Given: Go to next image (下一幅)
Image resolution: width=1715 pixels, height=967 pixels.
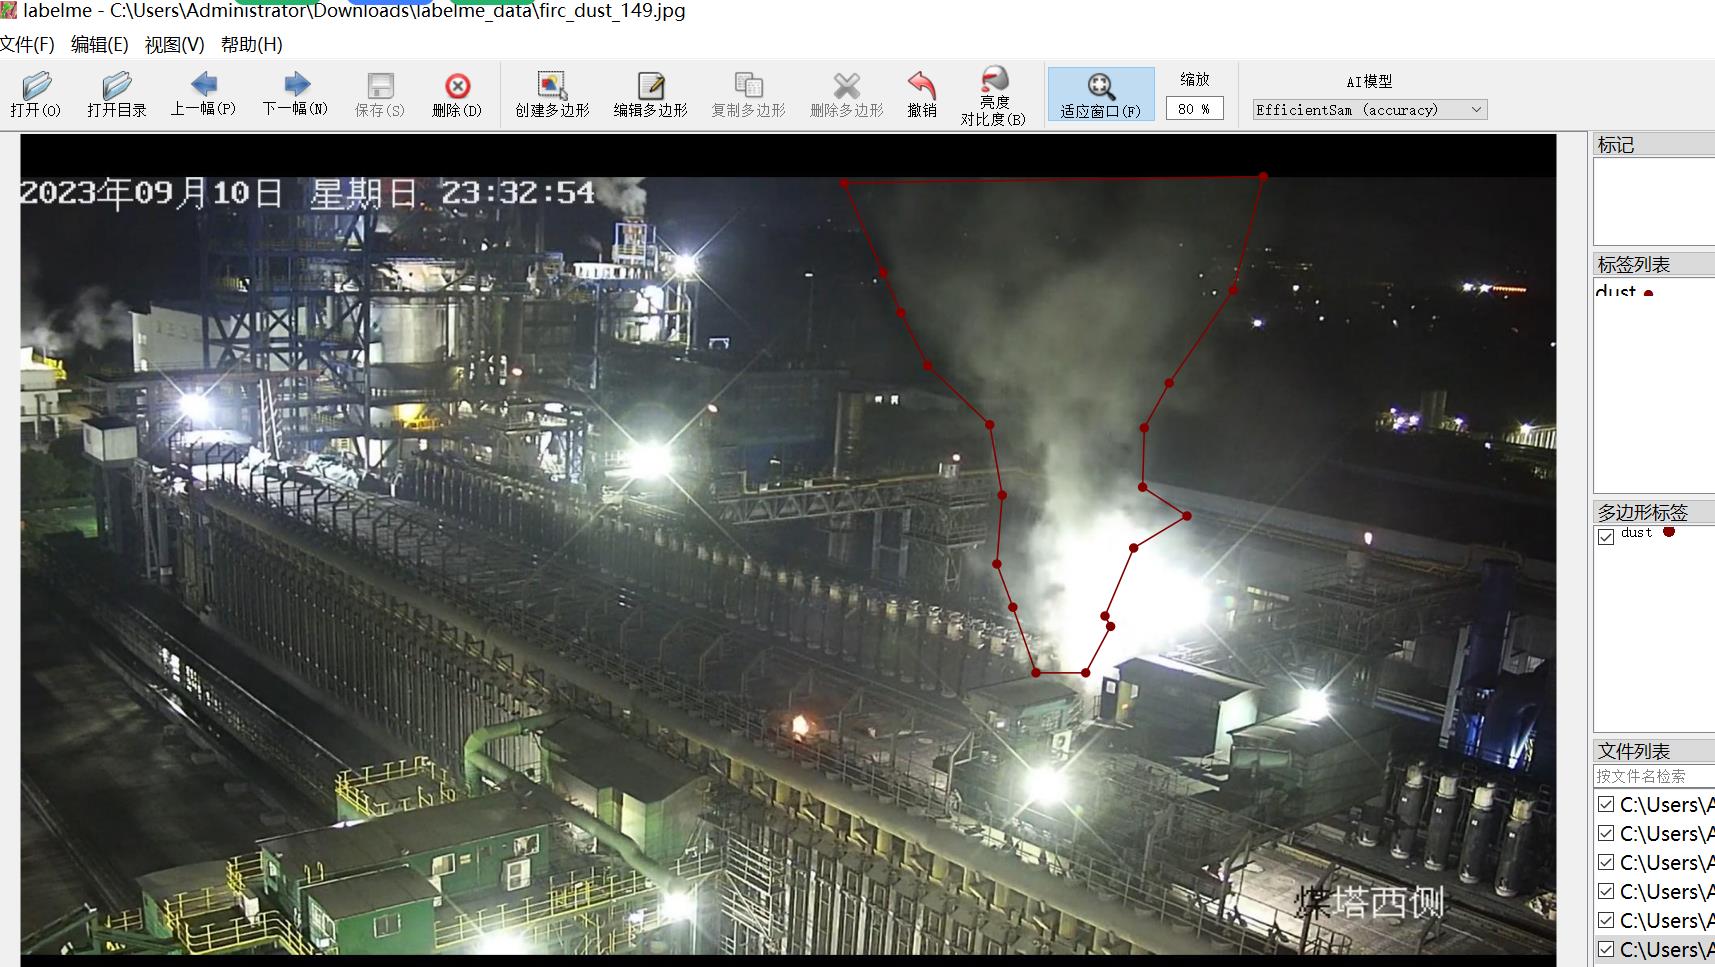Looking at the screenshot, I should 295,94.
